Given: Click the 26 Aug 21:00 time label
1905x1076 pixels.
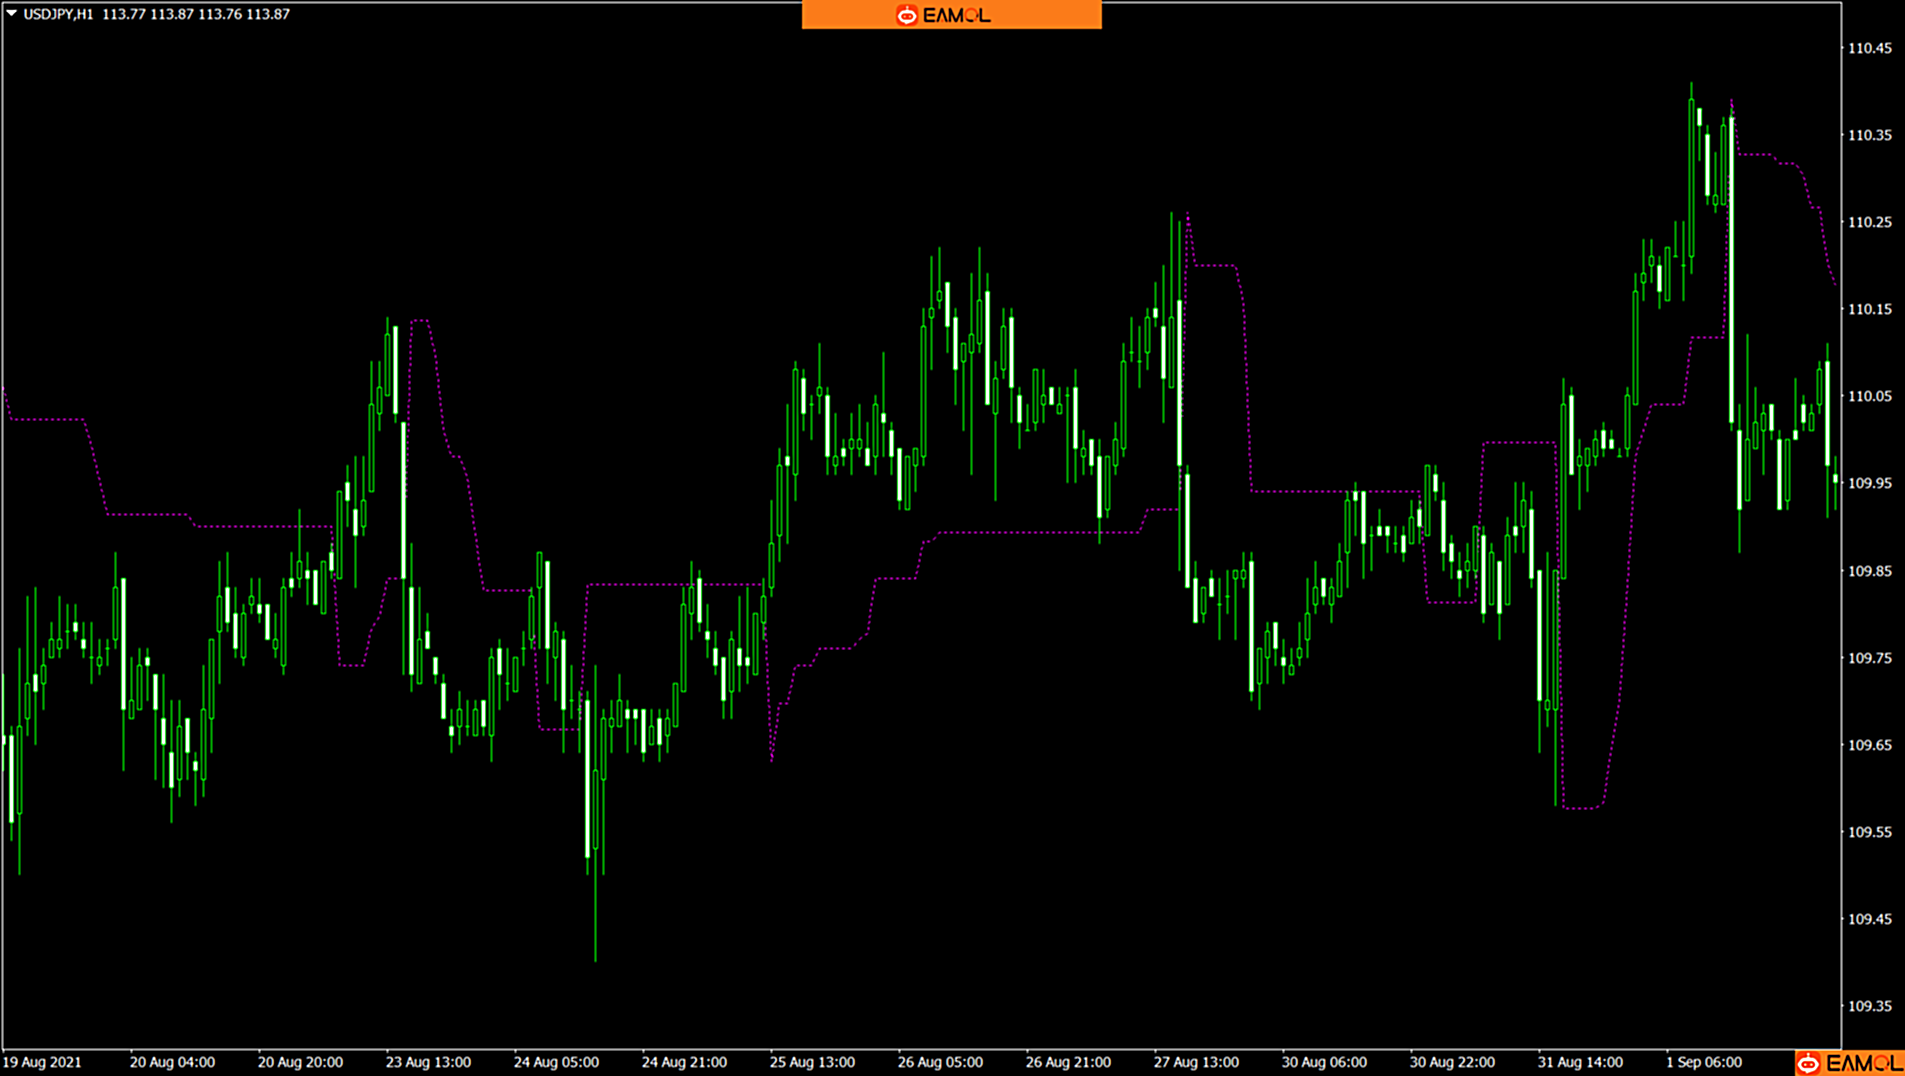Looking at the screenshot, I should (1068, 1062).
